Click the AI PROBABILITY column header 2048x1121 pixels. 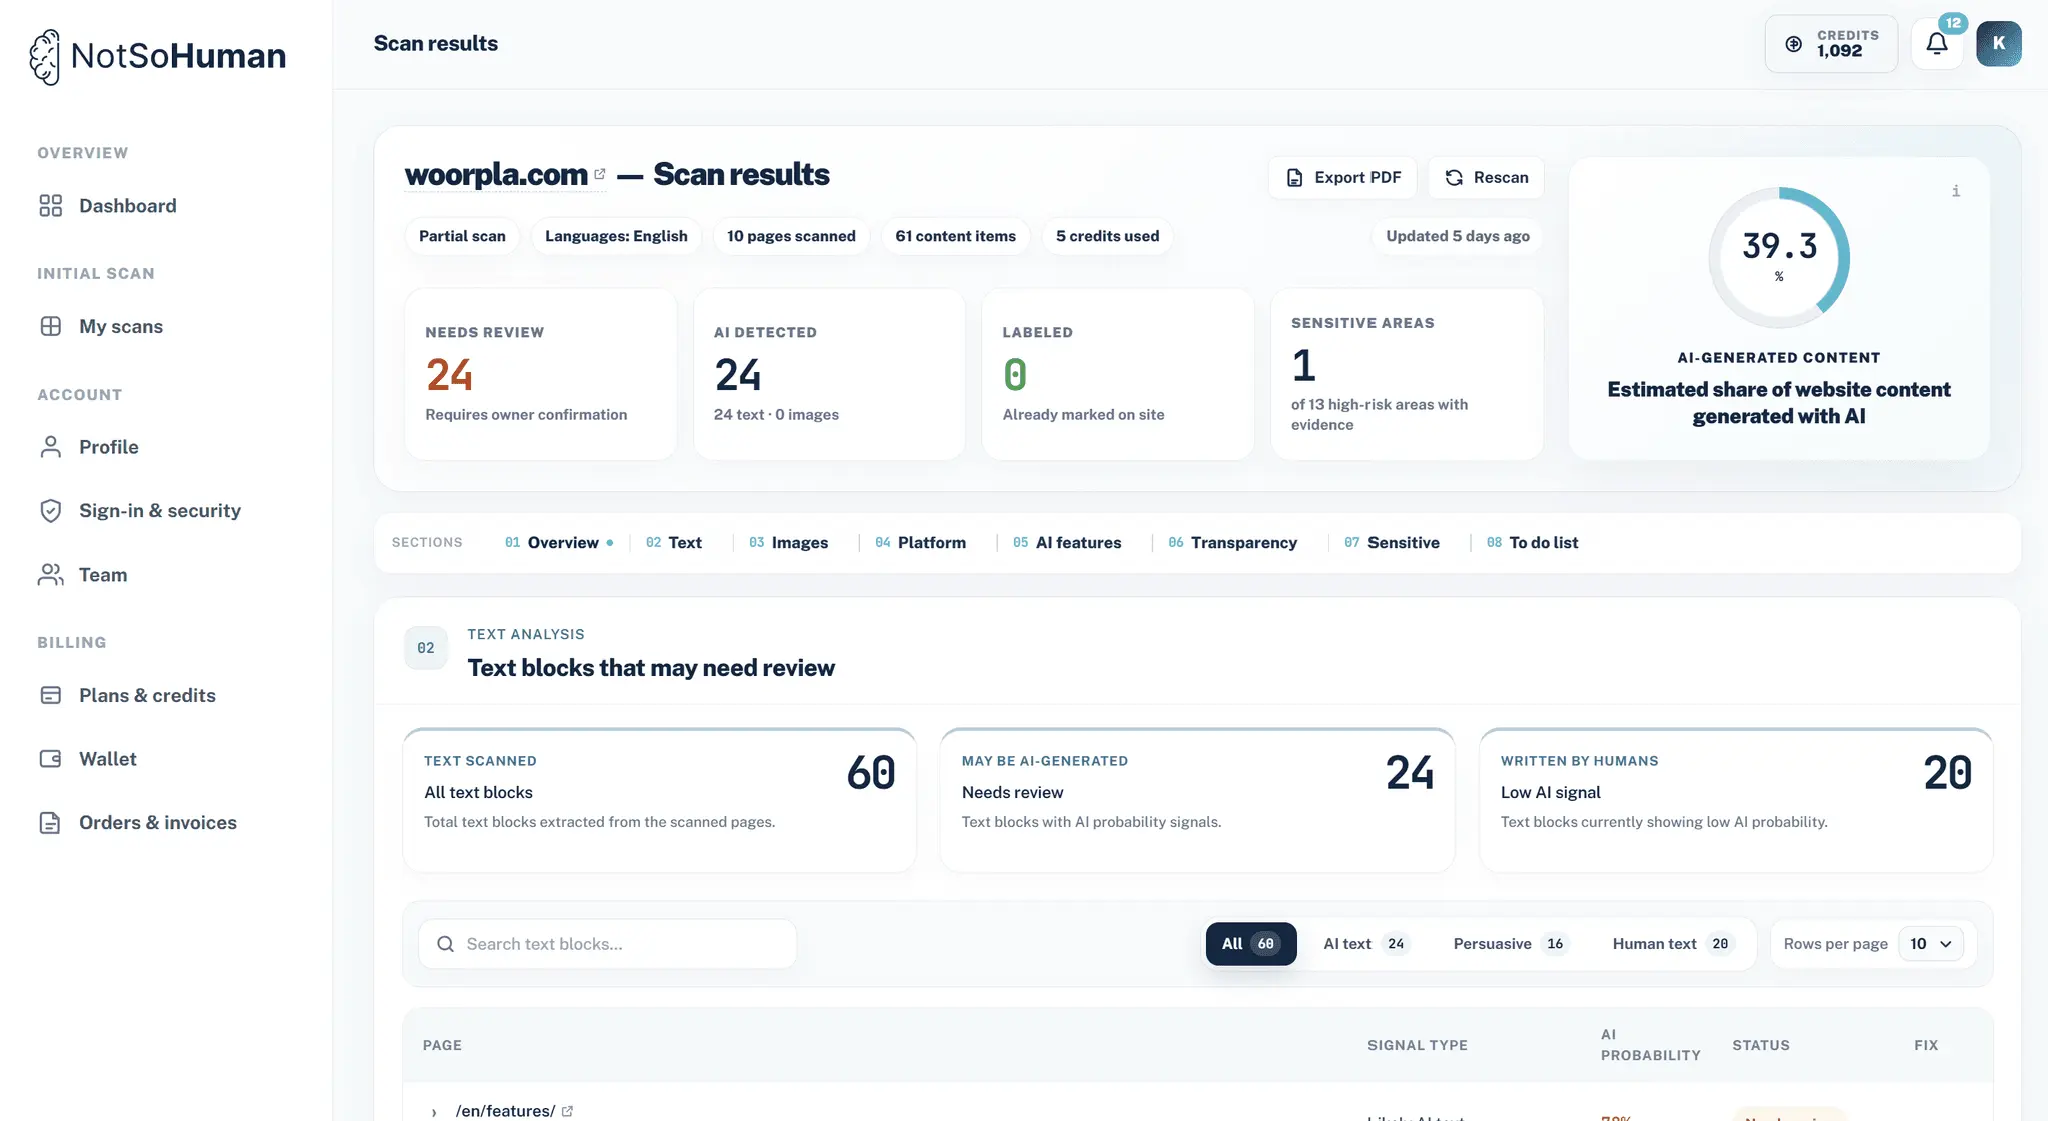1650,1045
